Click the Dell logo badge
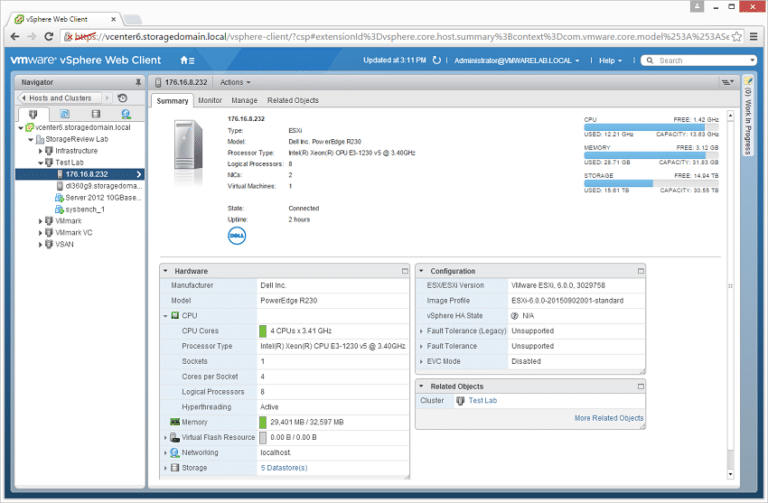The image size is (768, 503). pos(237,236)
